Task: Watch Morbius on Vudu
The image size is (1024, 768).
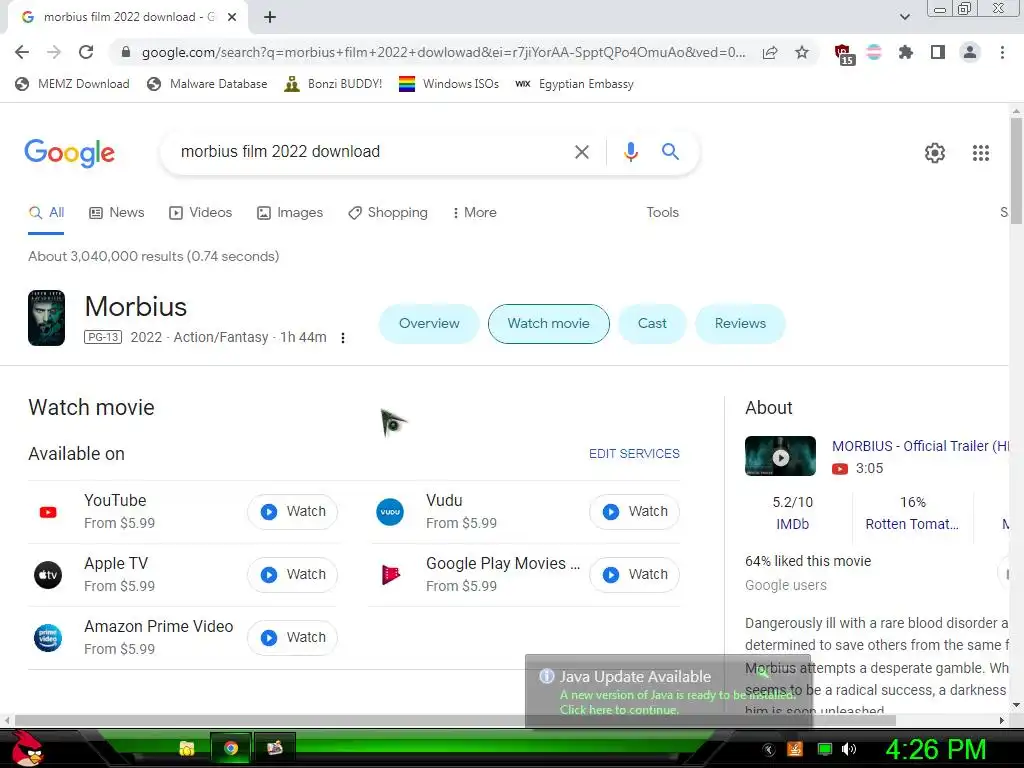Action: click(634, 512)
